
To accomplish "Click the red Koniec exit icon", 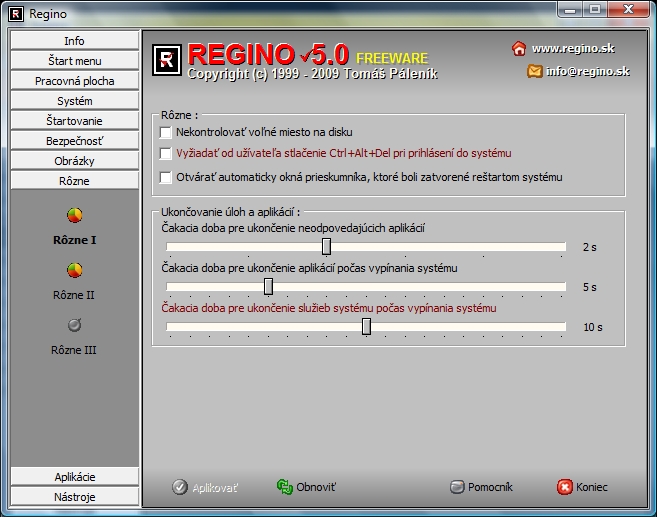I will 564,487.
